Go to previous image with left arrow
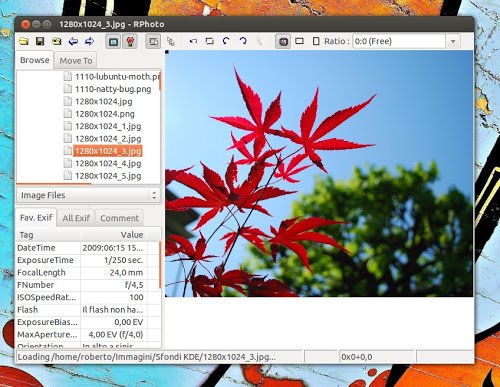This screenshot has height=387, width=500. [73, 41]
